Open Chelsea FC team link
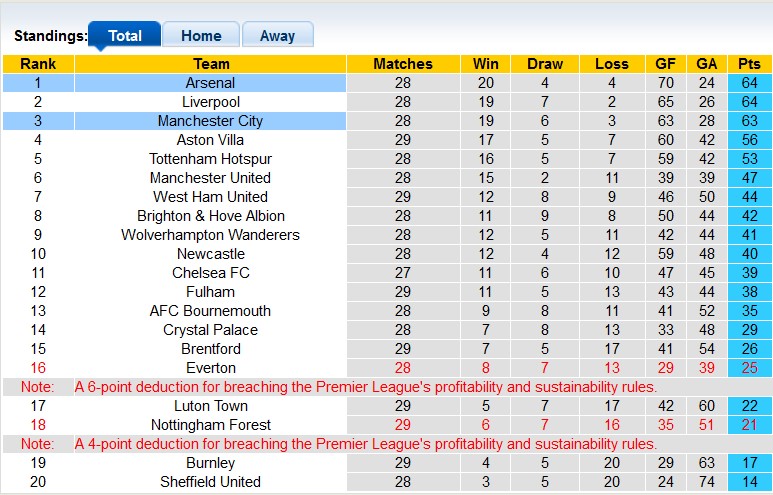Image resolution: width=773 pixels, height=495 pixels. tap(211, 273)
